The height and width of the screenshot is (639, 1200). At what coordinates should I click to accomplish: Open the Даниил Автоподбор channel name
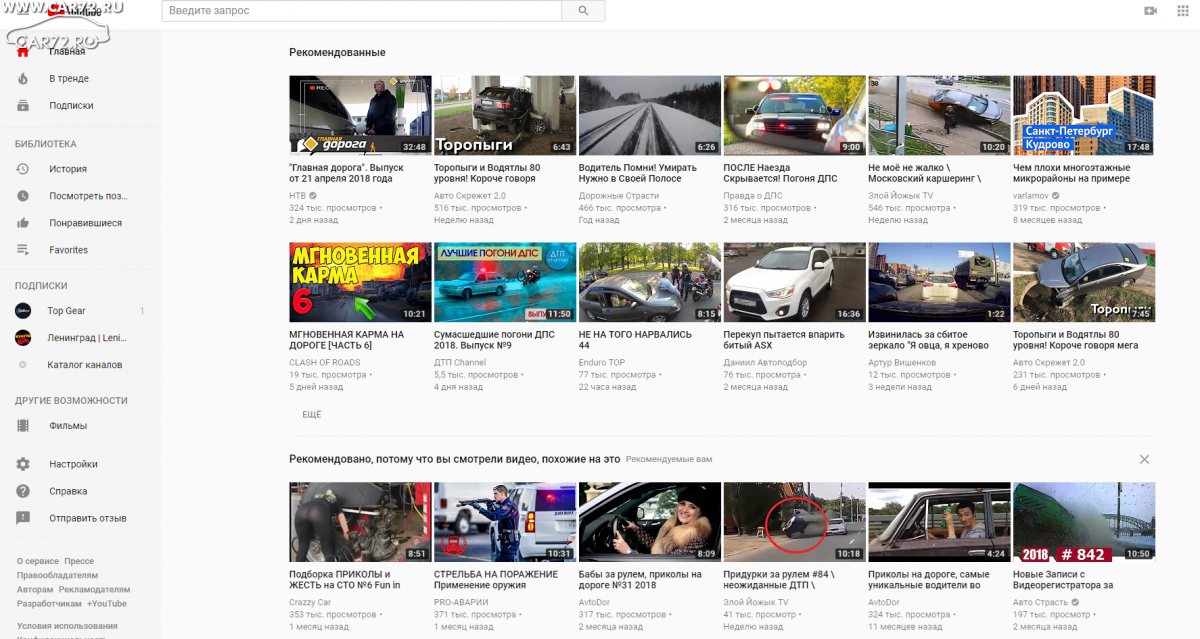pos(765,362)
